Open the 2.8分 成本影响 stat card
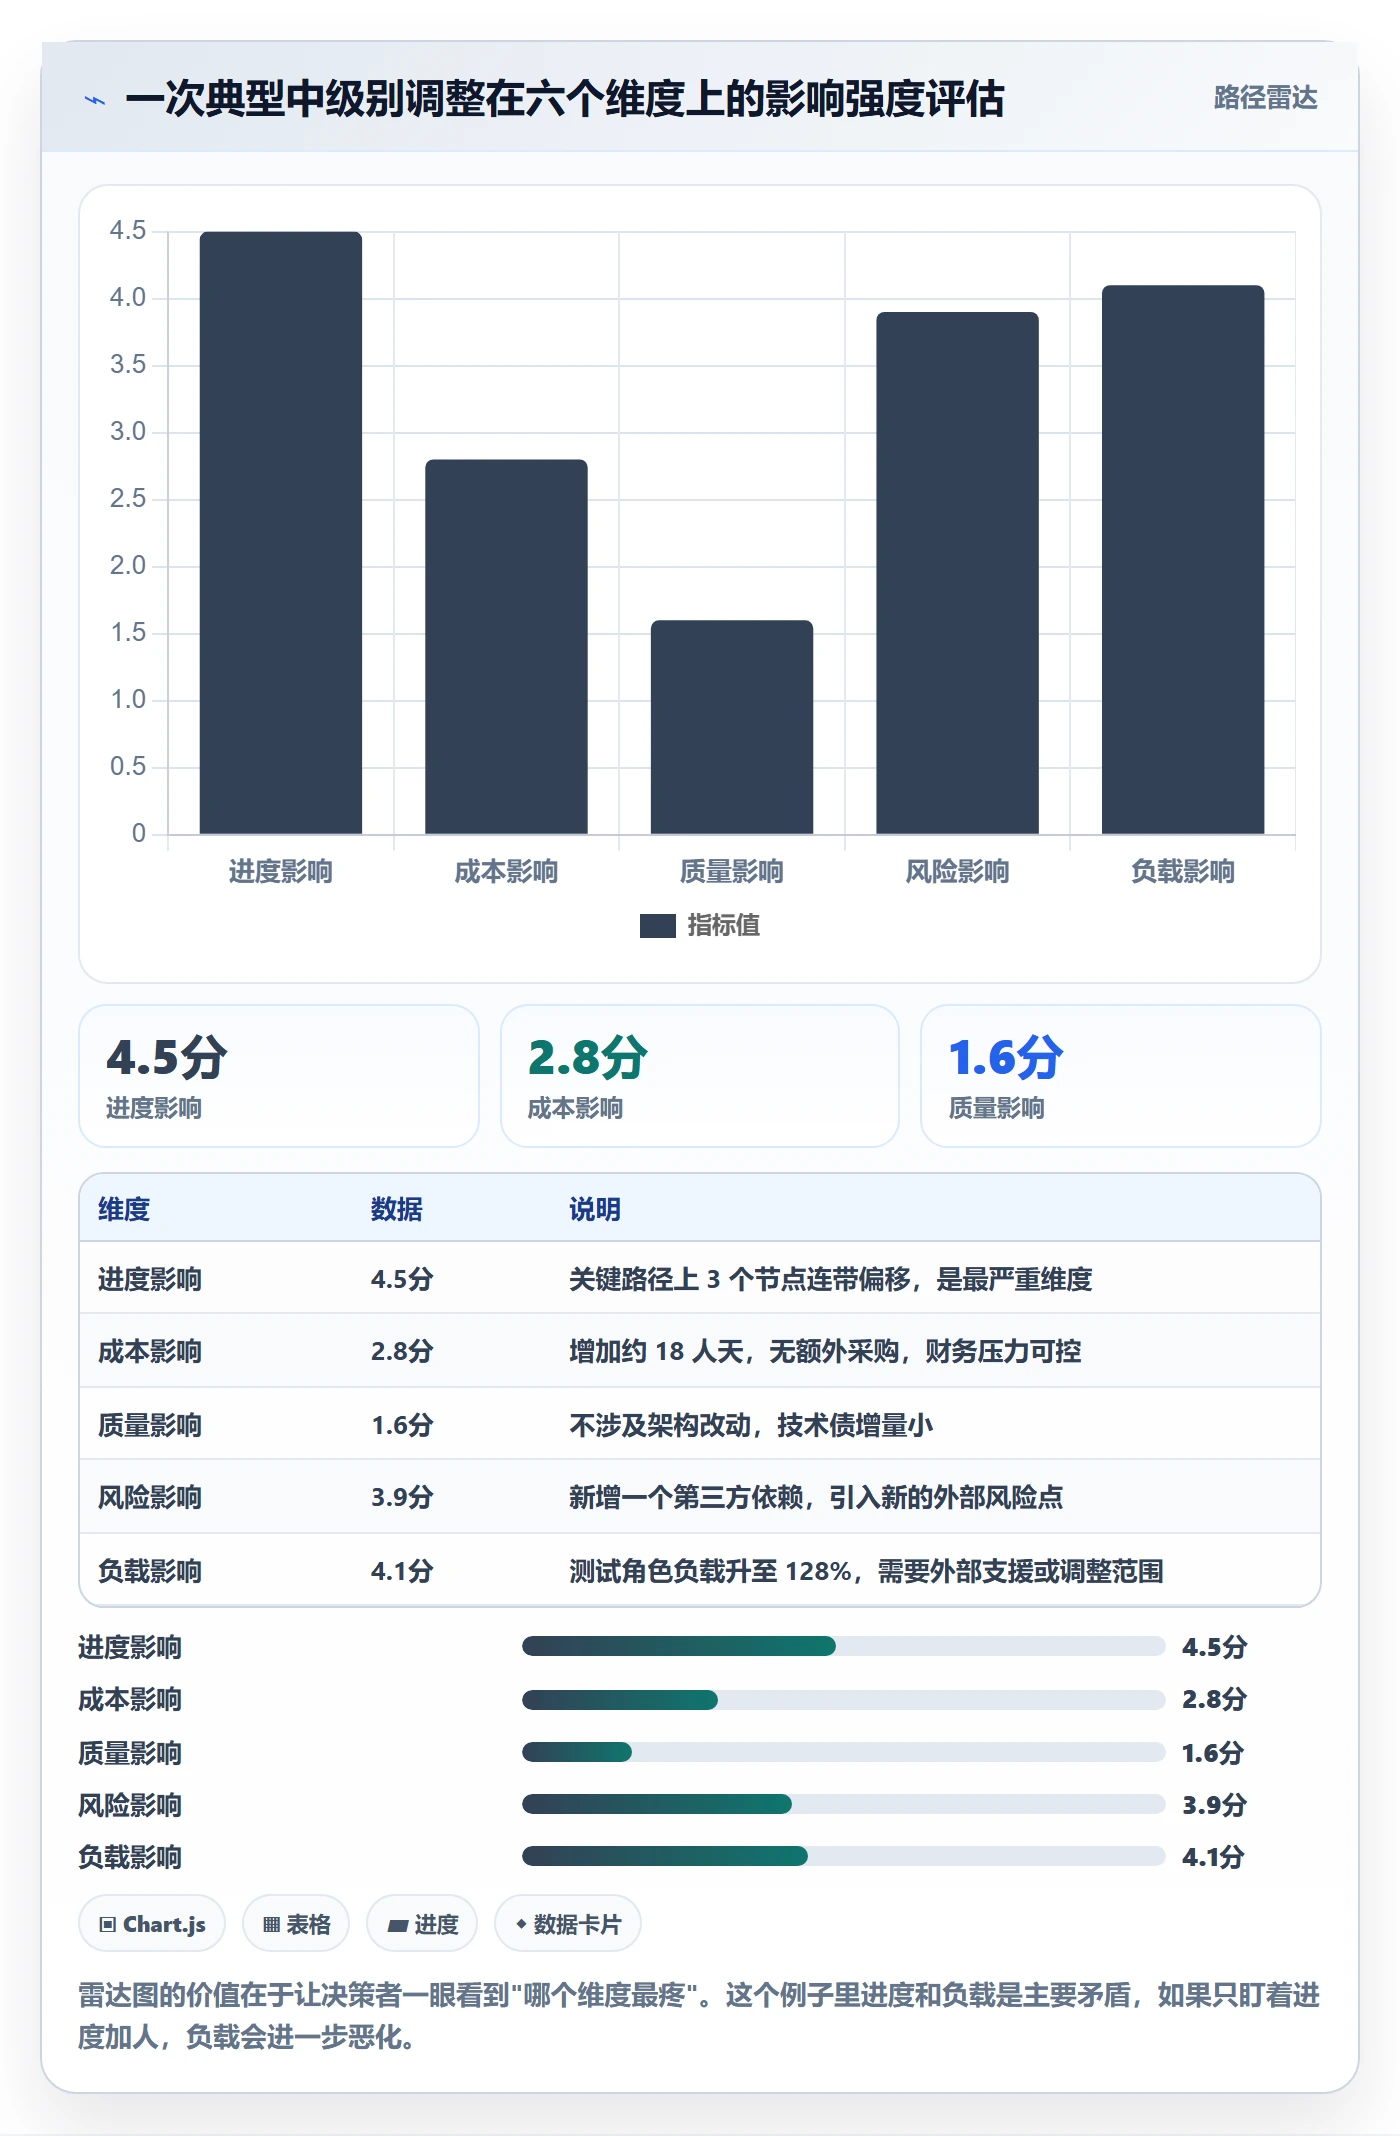This screenshot has width=1400, height=2136. (x=700, y=1076)
